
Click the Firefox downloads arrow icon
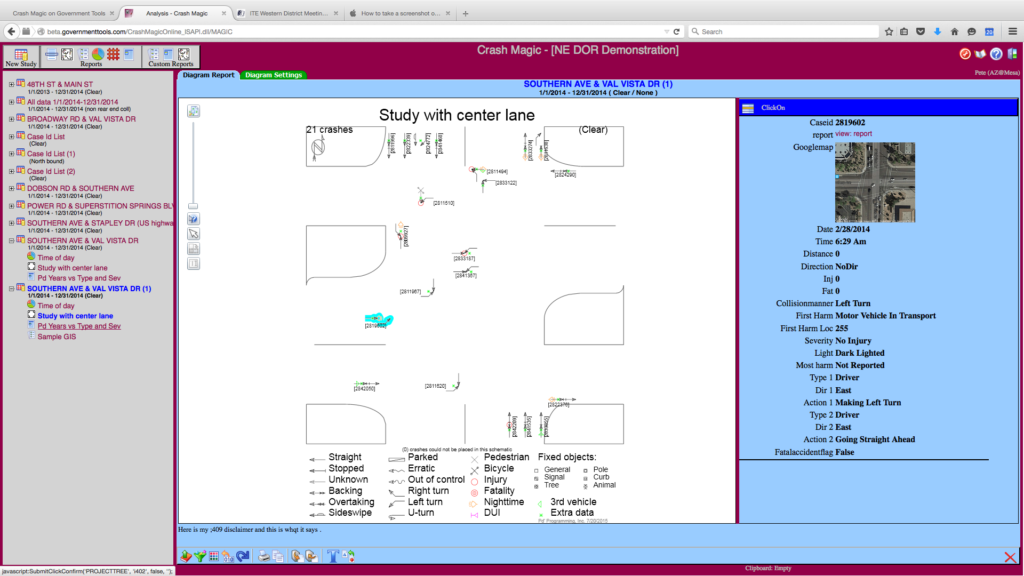(x=938, y=31)
